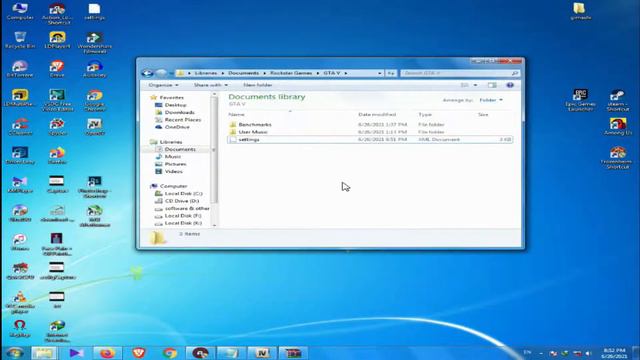
Task: Open the Computer desktop icon
Action: tap(20, 11)
